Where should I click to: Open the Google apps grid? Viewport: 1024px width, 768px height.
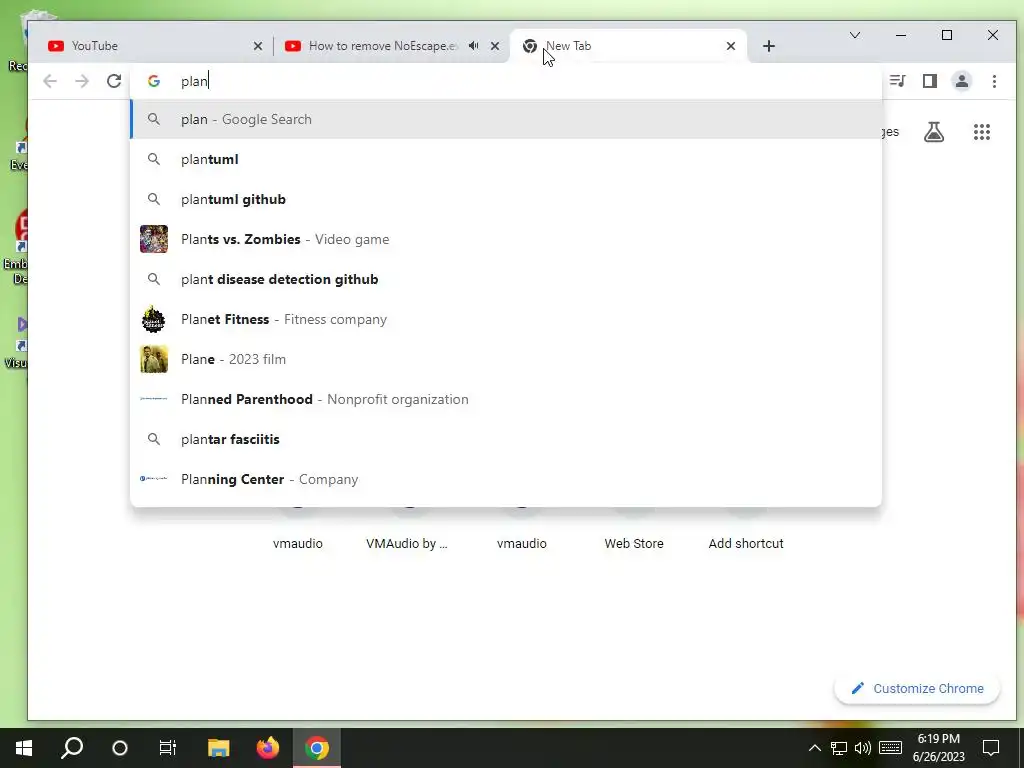coord(982,132)
